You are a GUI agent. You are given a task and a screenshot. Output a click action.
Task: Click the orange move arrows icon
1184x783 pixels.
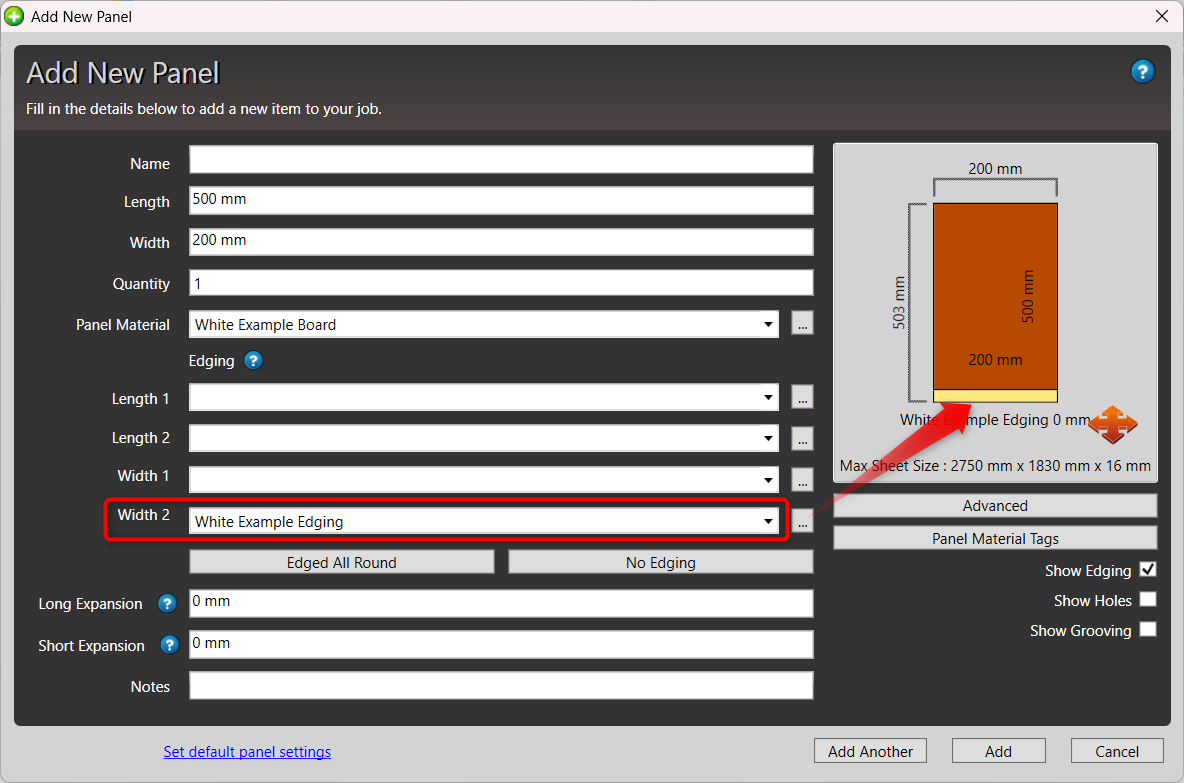tap(1113, 424)
